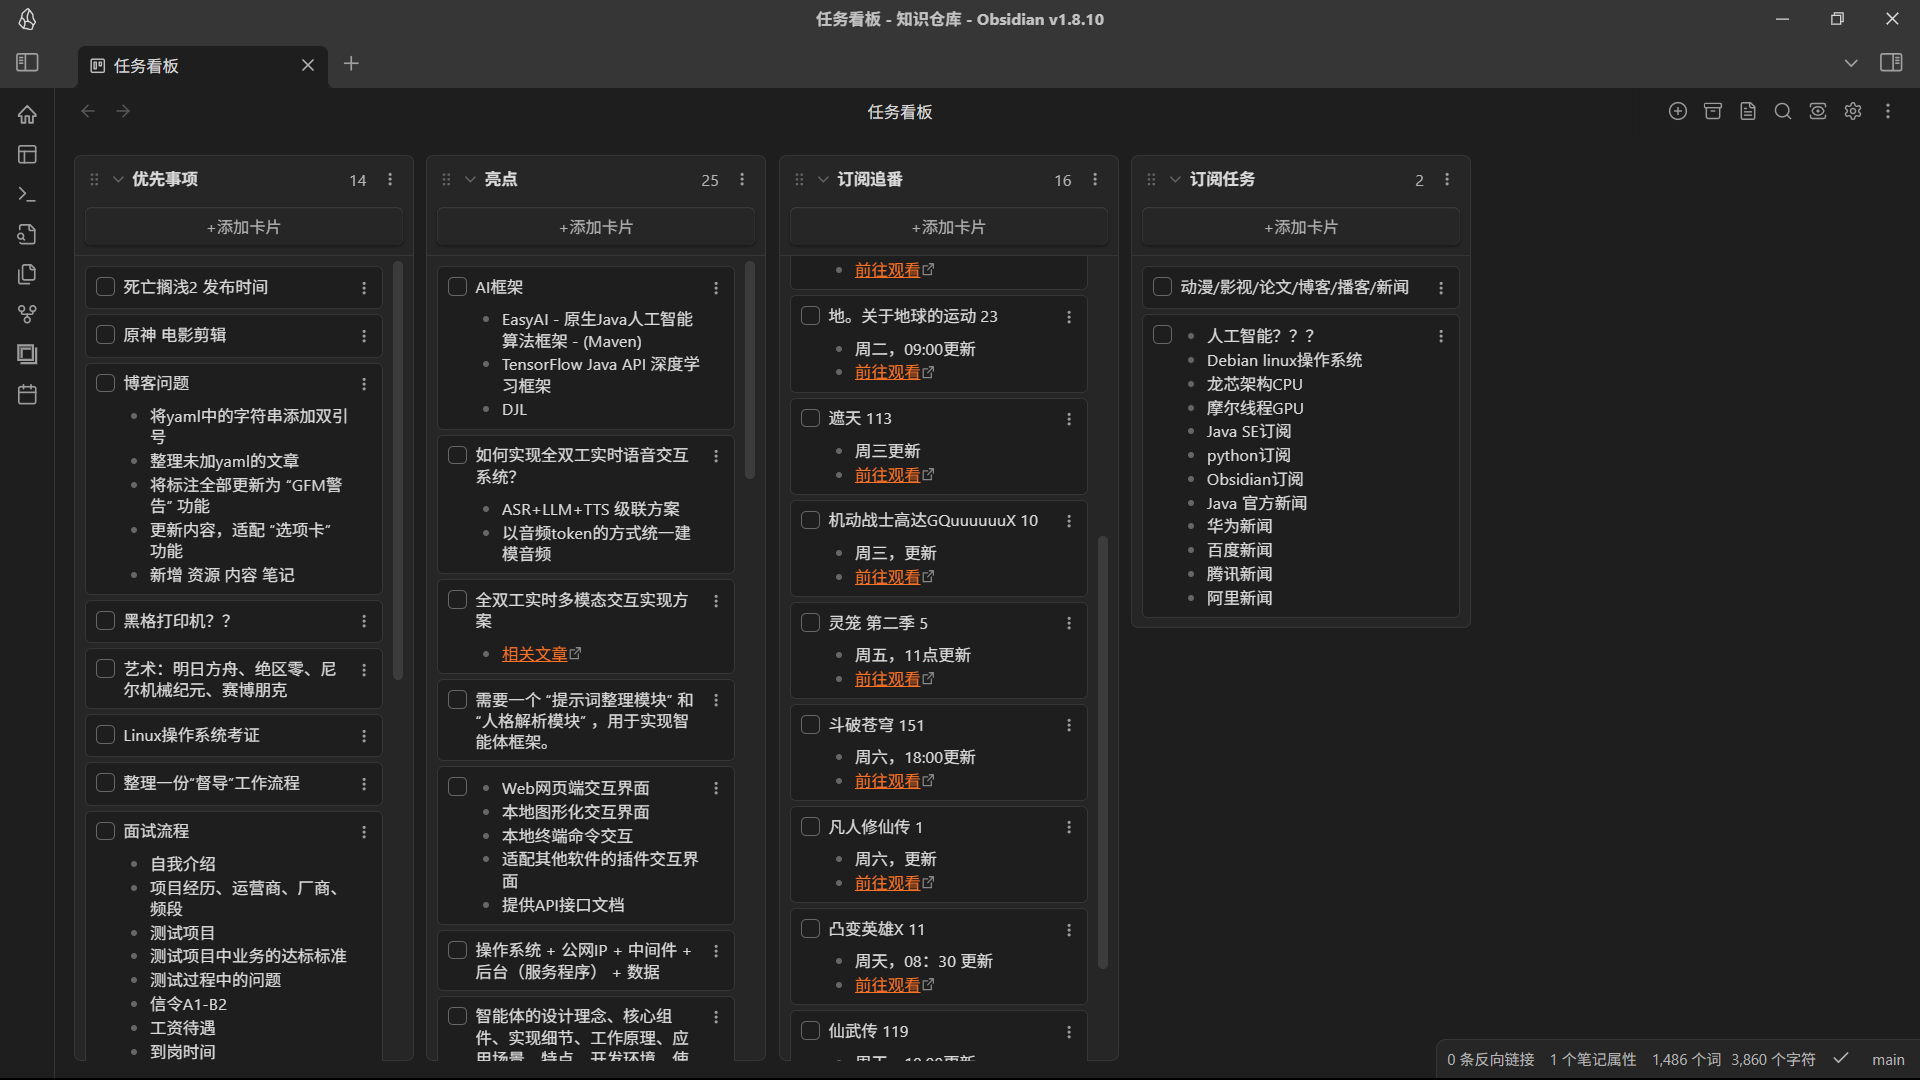
Task: Open graph view icon in left ribbon
Action: [27, 314]
